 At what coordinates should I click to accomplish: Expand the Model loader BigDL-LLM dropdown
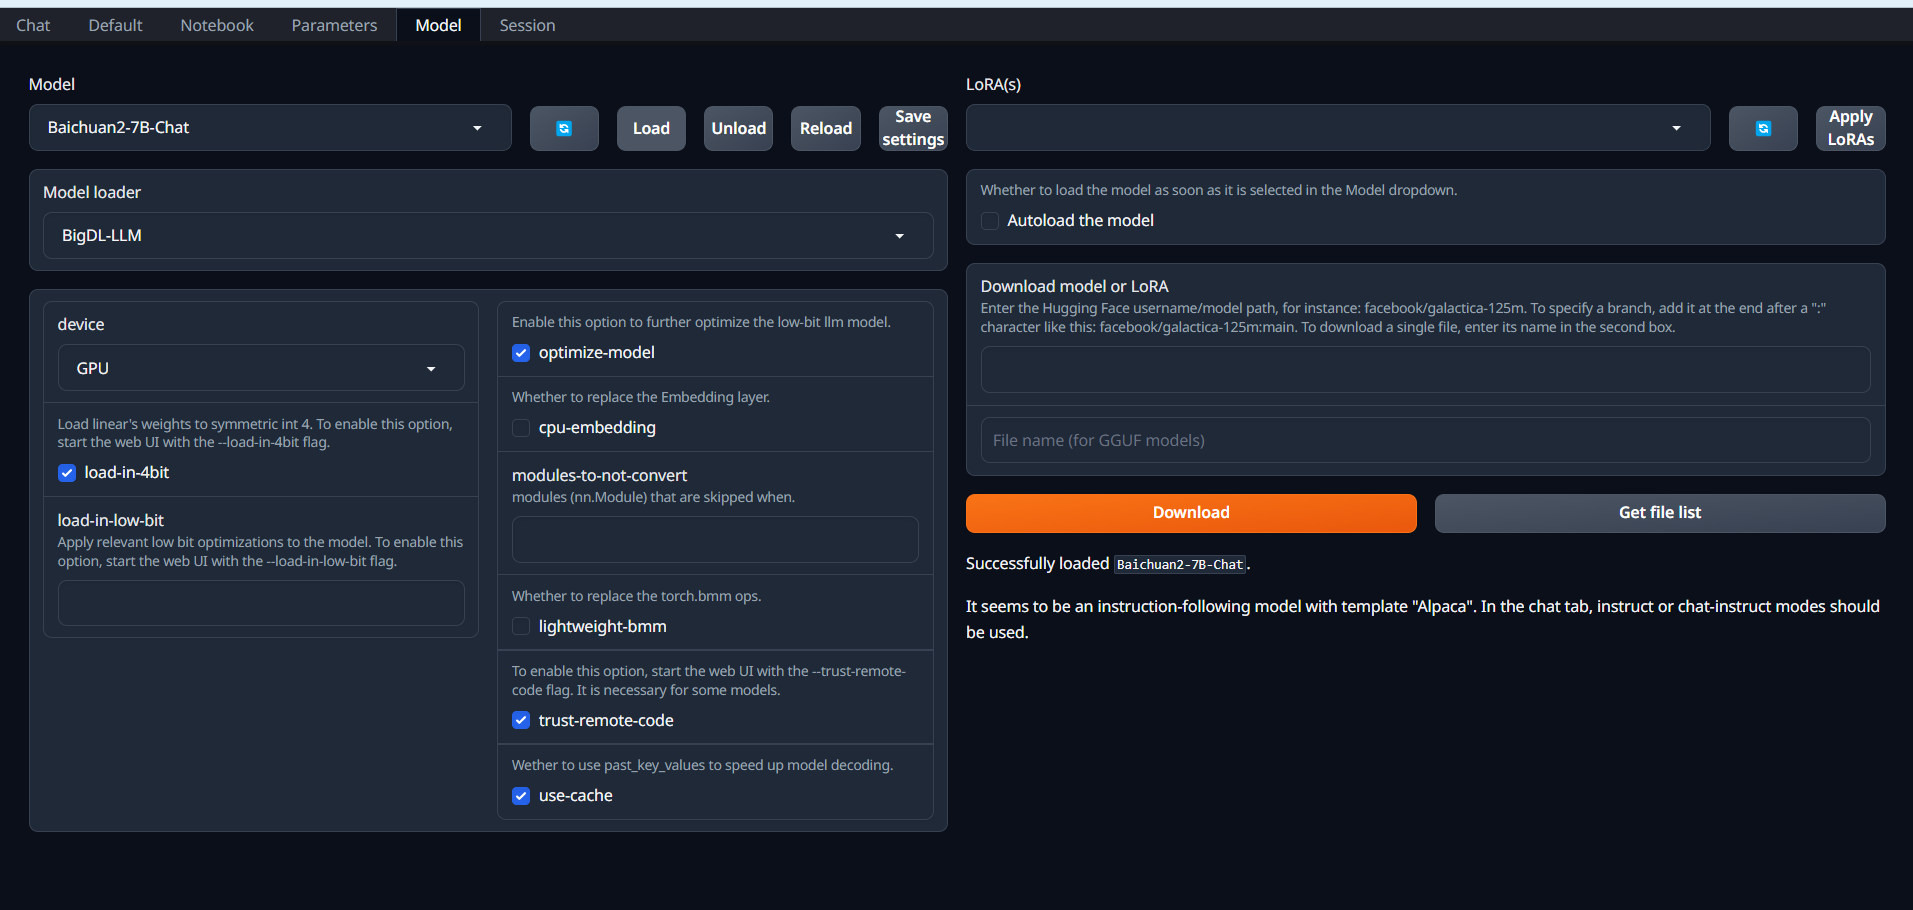click(x=487, y=236)
